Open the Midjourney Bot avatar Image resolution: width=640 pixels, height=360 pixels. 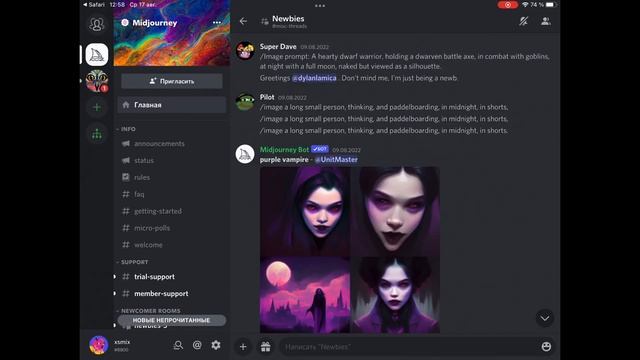click(245, 154)
